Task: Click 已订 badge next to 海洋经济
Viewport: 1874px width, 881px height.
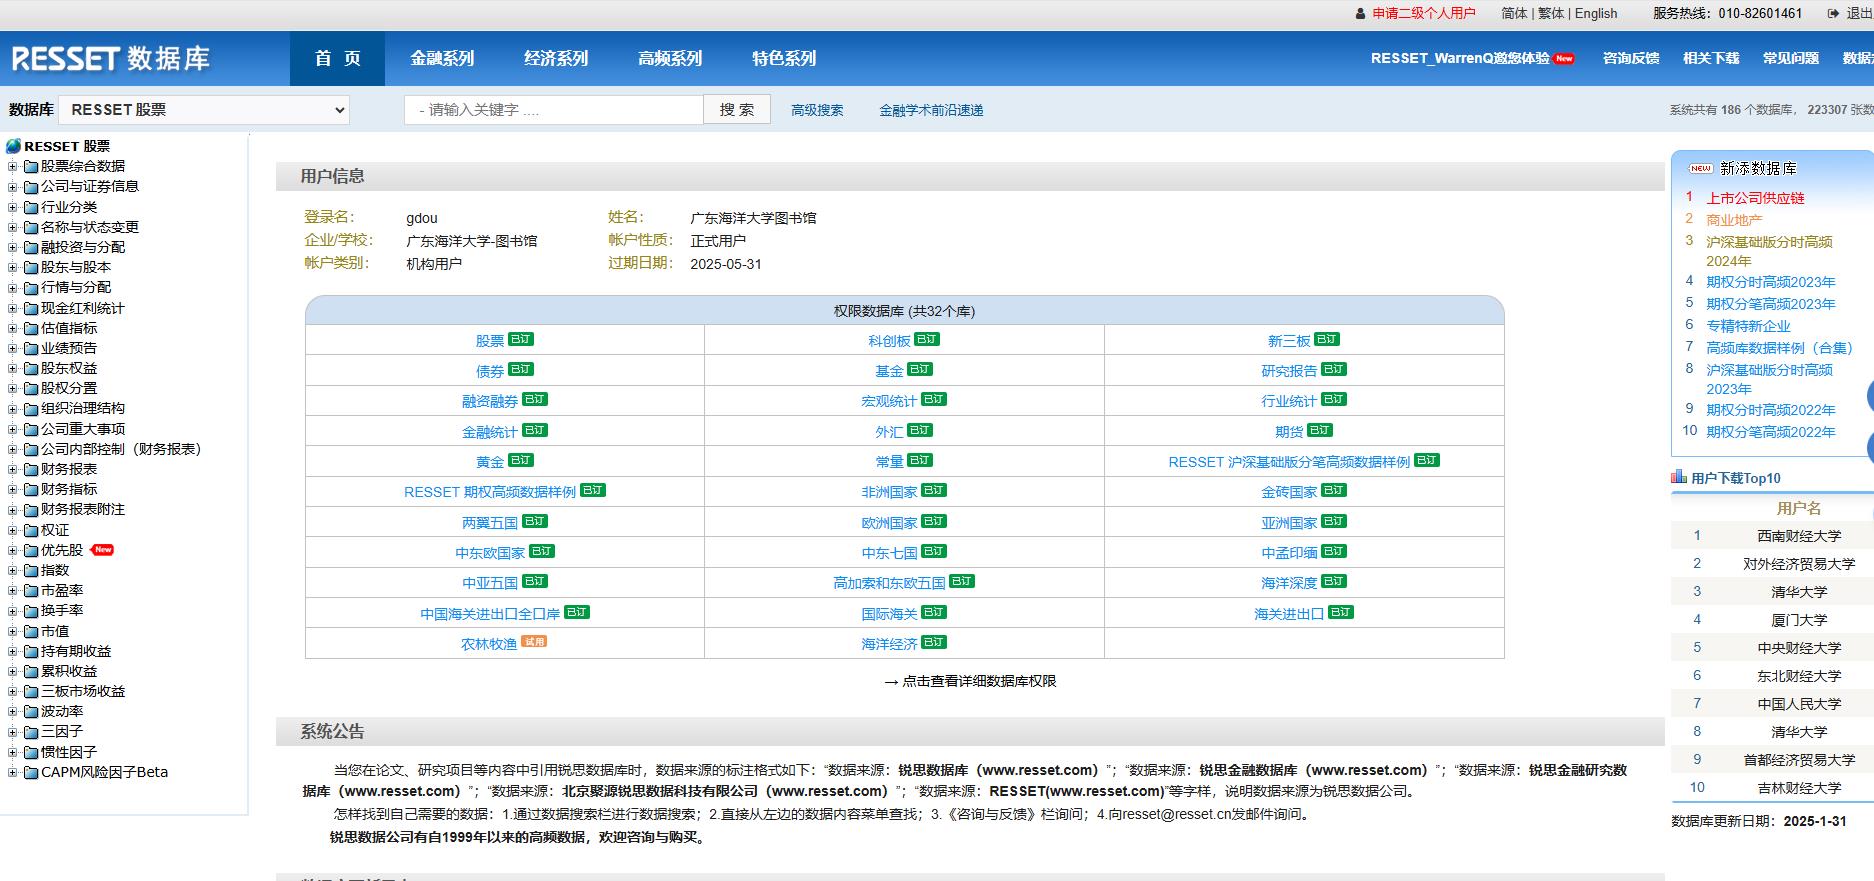Action: click(934, 642)
